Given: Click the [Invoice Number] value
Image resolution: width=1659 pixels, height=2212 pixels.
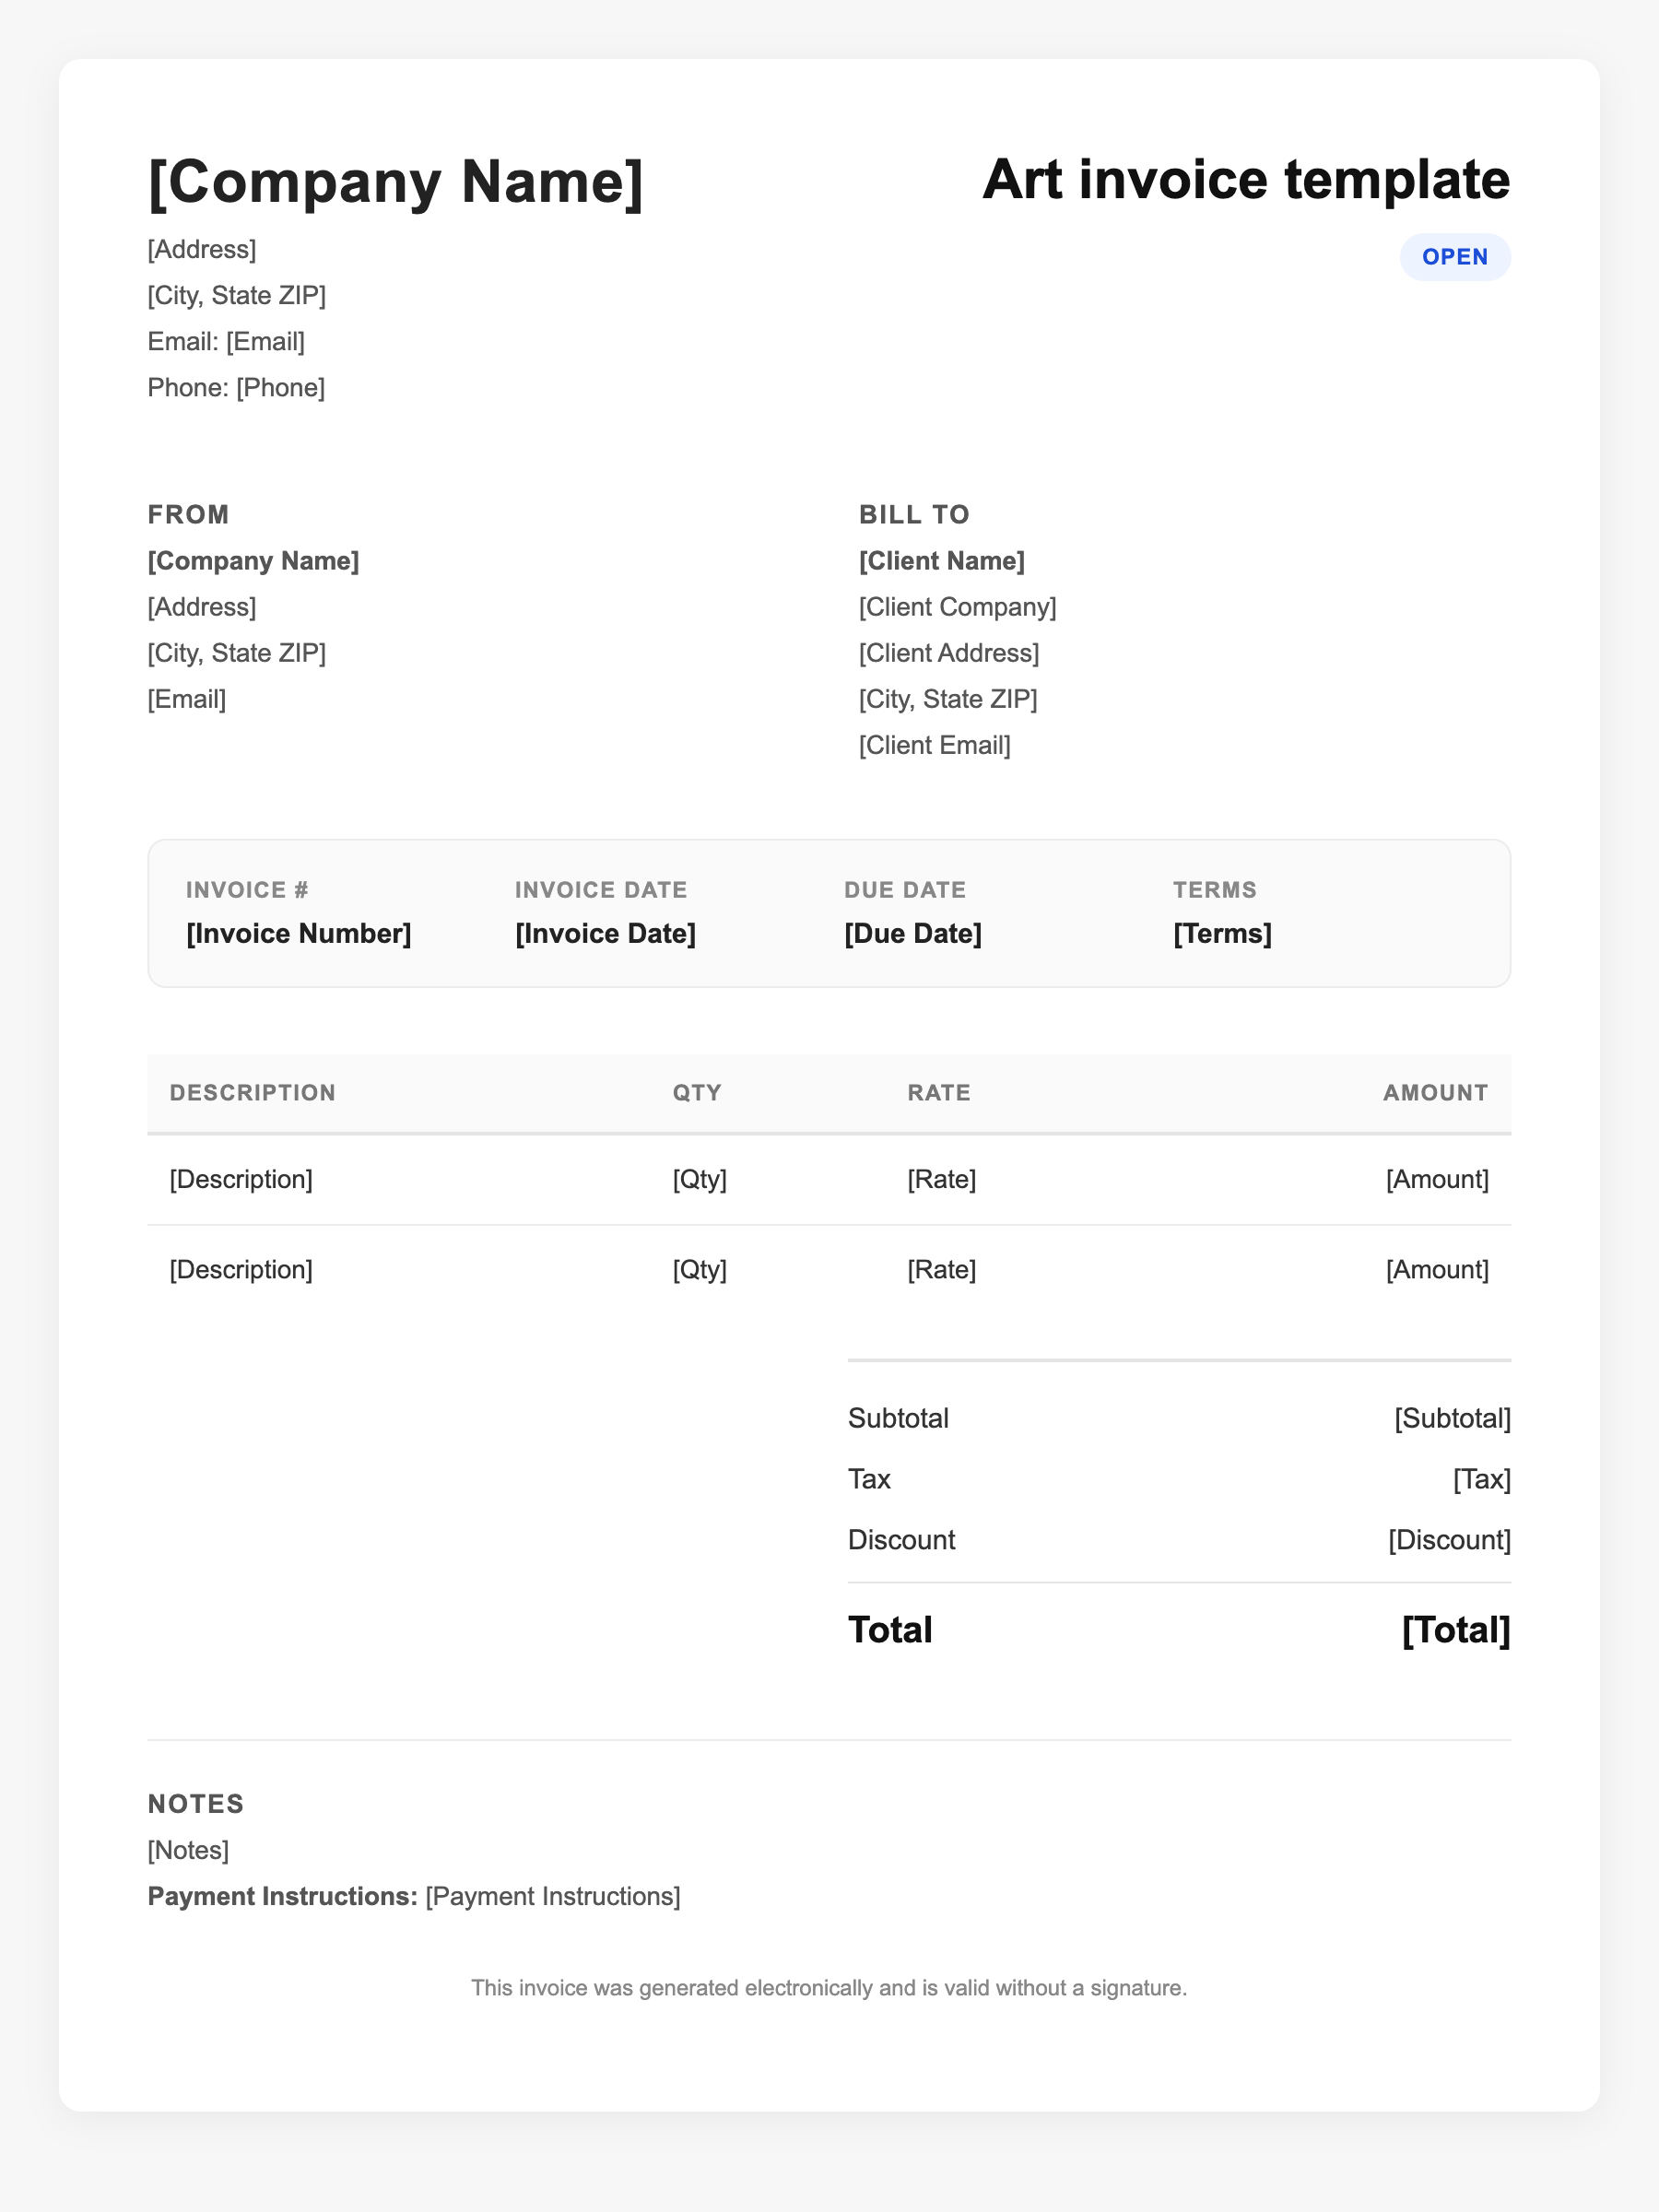Looking at the screenshot, I should pos(298,933).
